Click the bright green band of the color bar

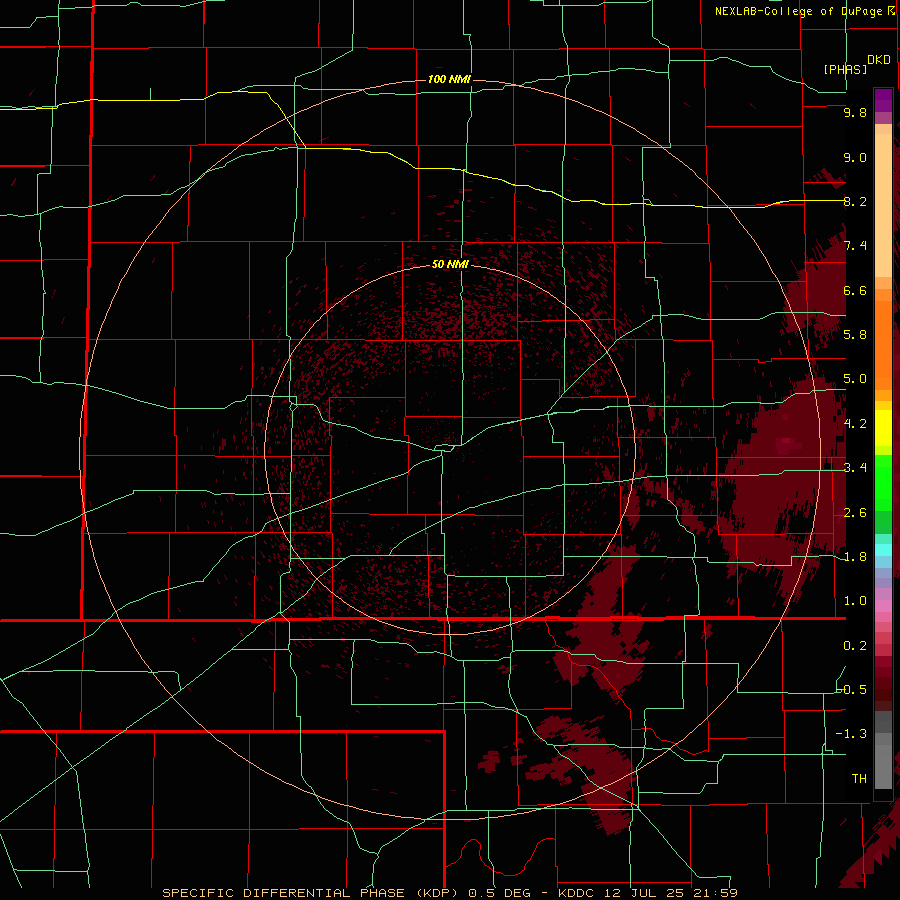[x=883, y=485]
